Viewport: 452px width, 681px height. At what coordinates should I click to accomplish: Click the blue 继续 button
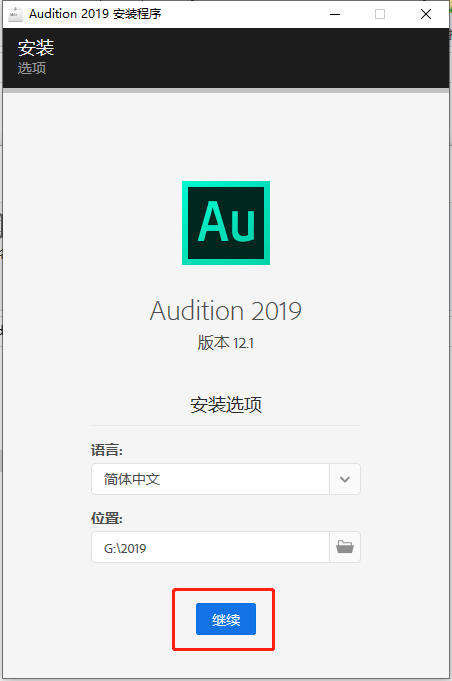[x=226, y=619]
